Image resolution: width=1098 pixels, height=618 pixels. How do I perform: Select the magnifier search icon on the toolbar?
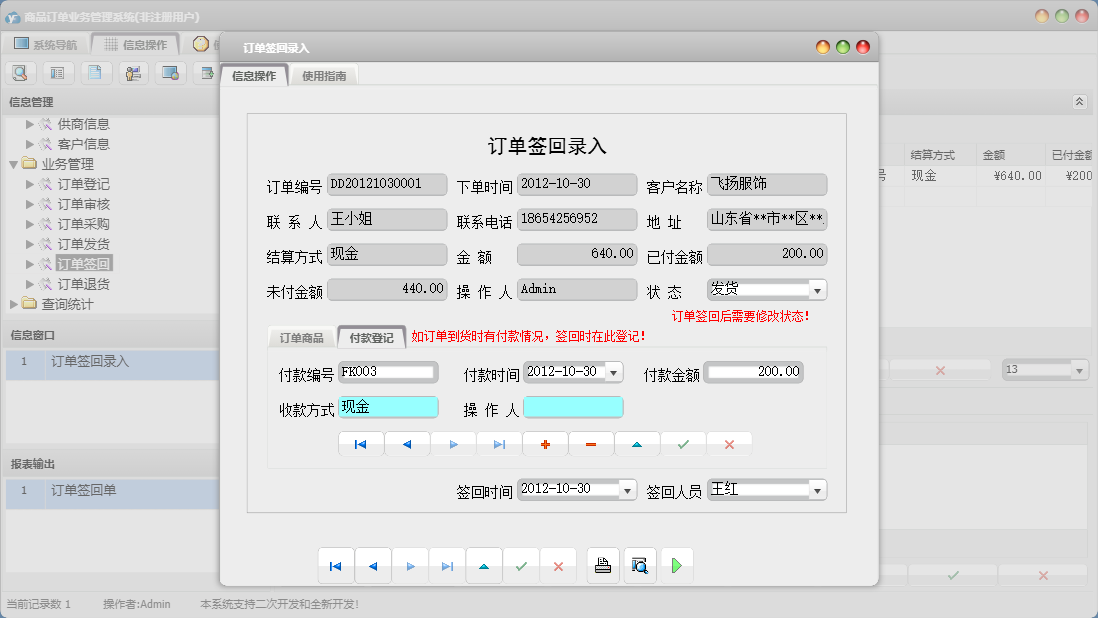pos(20,72)
